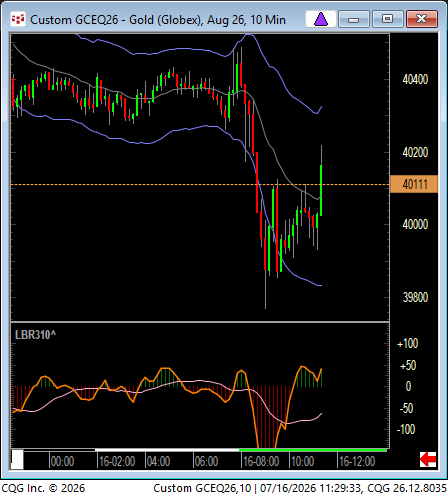Click the orange 40111 current price label
This screenshot has height=496, width=448.
click(414, 184)
